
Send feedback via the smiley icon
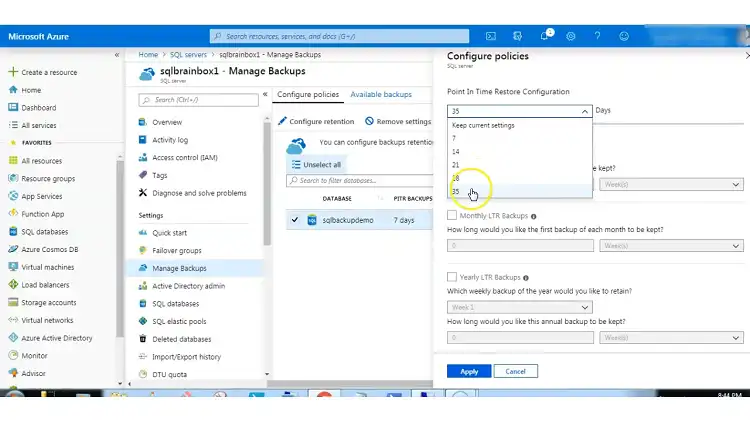coord(624,36)
